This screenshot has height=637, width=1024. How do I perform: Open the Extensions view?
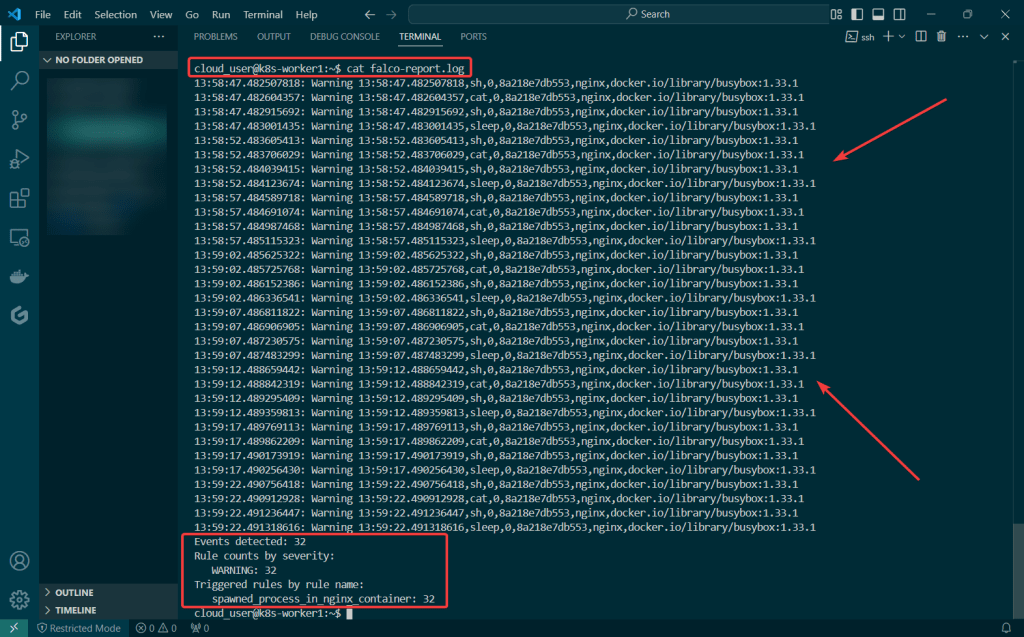coord(19,198)
